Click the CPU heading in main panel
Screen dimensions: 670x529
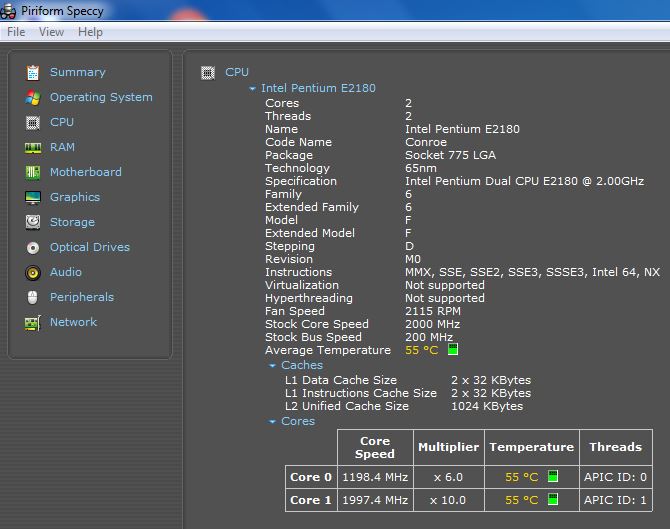[237, 72]
